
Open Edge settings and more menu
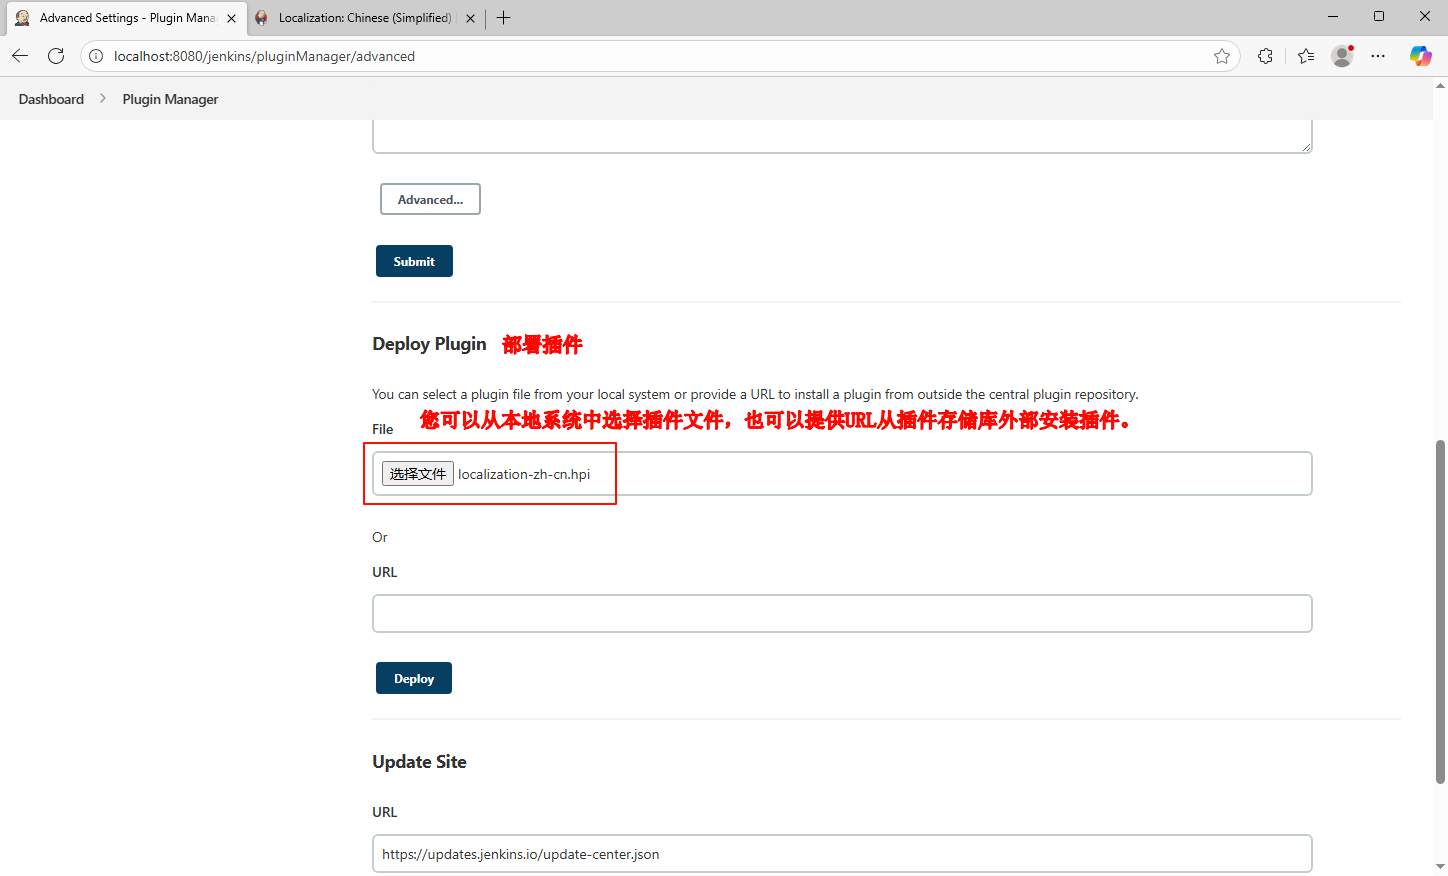click(x=1378, y=56)
